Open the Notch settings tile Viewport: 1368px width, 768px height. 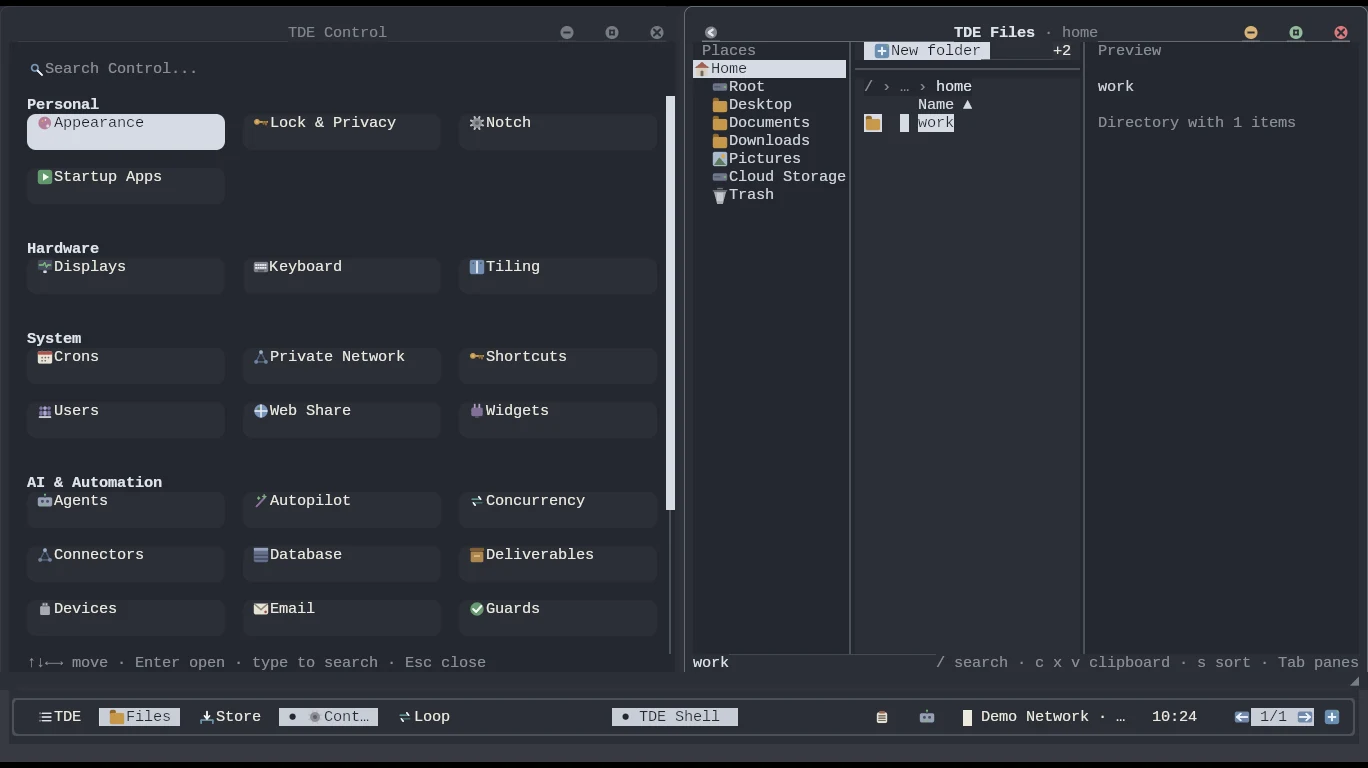[558, 131]
